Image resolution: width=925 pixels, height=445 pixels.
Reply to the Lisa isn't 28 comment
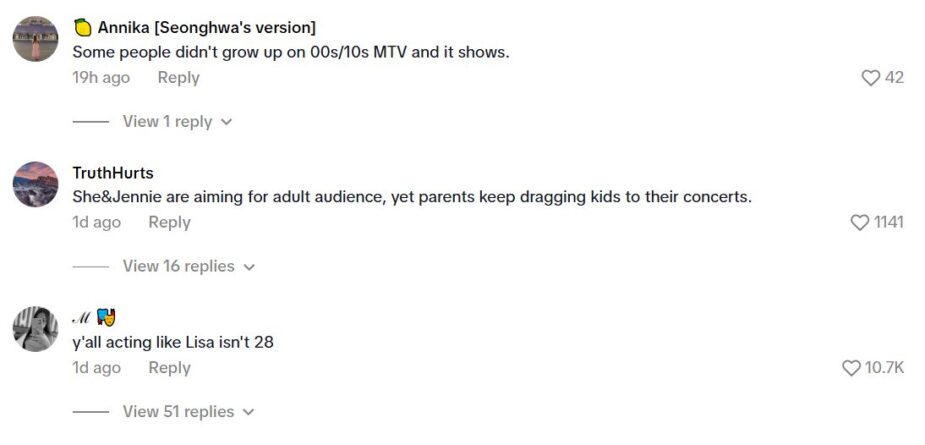click(x=169, y=368)
